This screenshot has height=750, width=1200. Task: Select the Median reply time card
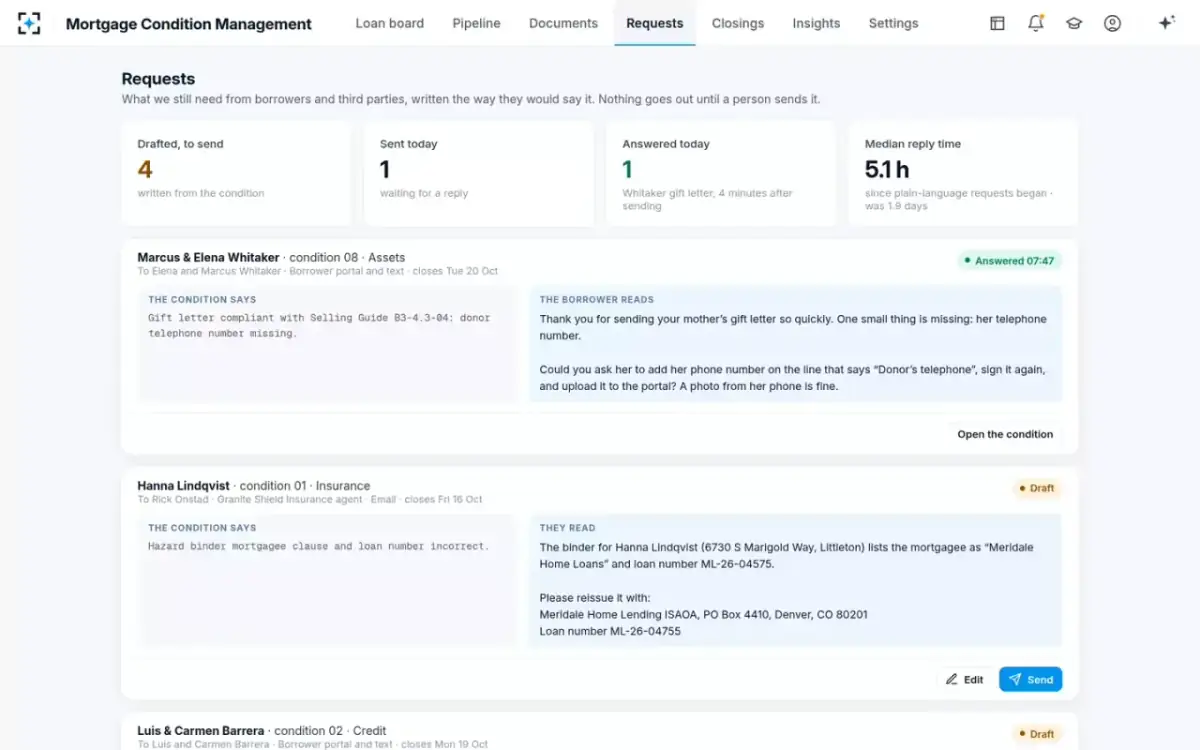point(963,173)
